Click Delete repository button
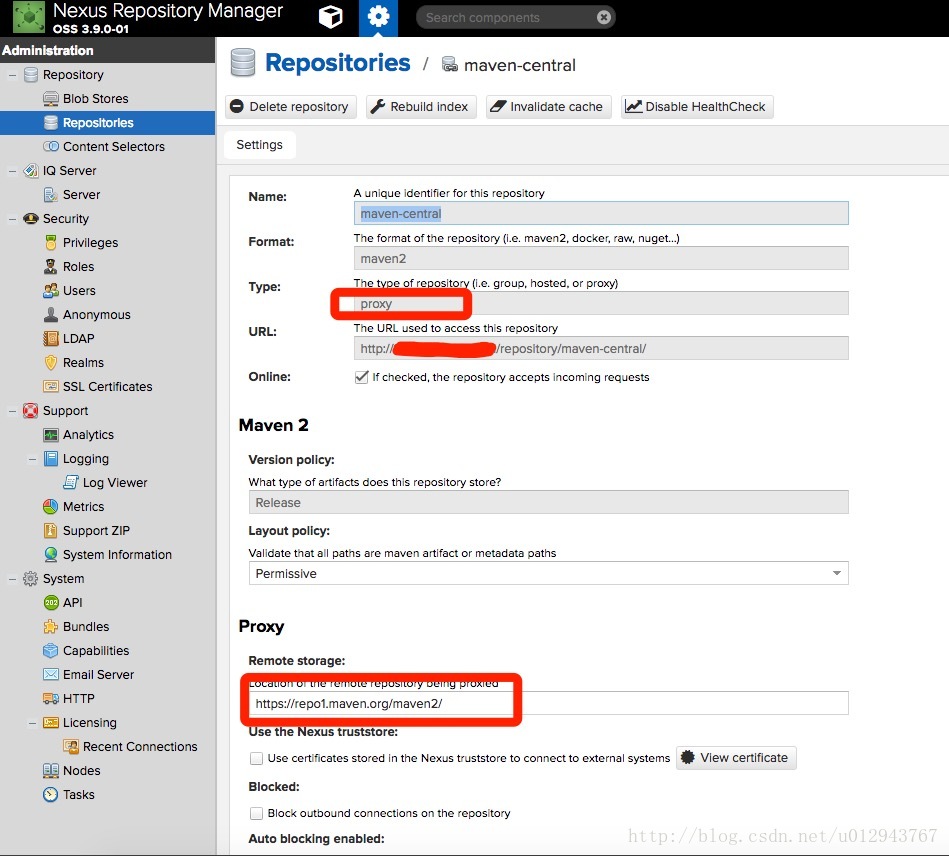 (291, 107)
